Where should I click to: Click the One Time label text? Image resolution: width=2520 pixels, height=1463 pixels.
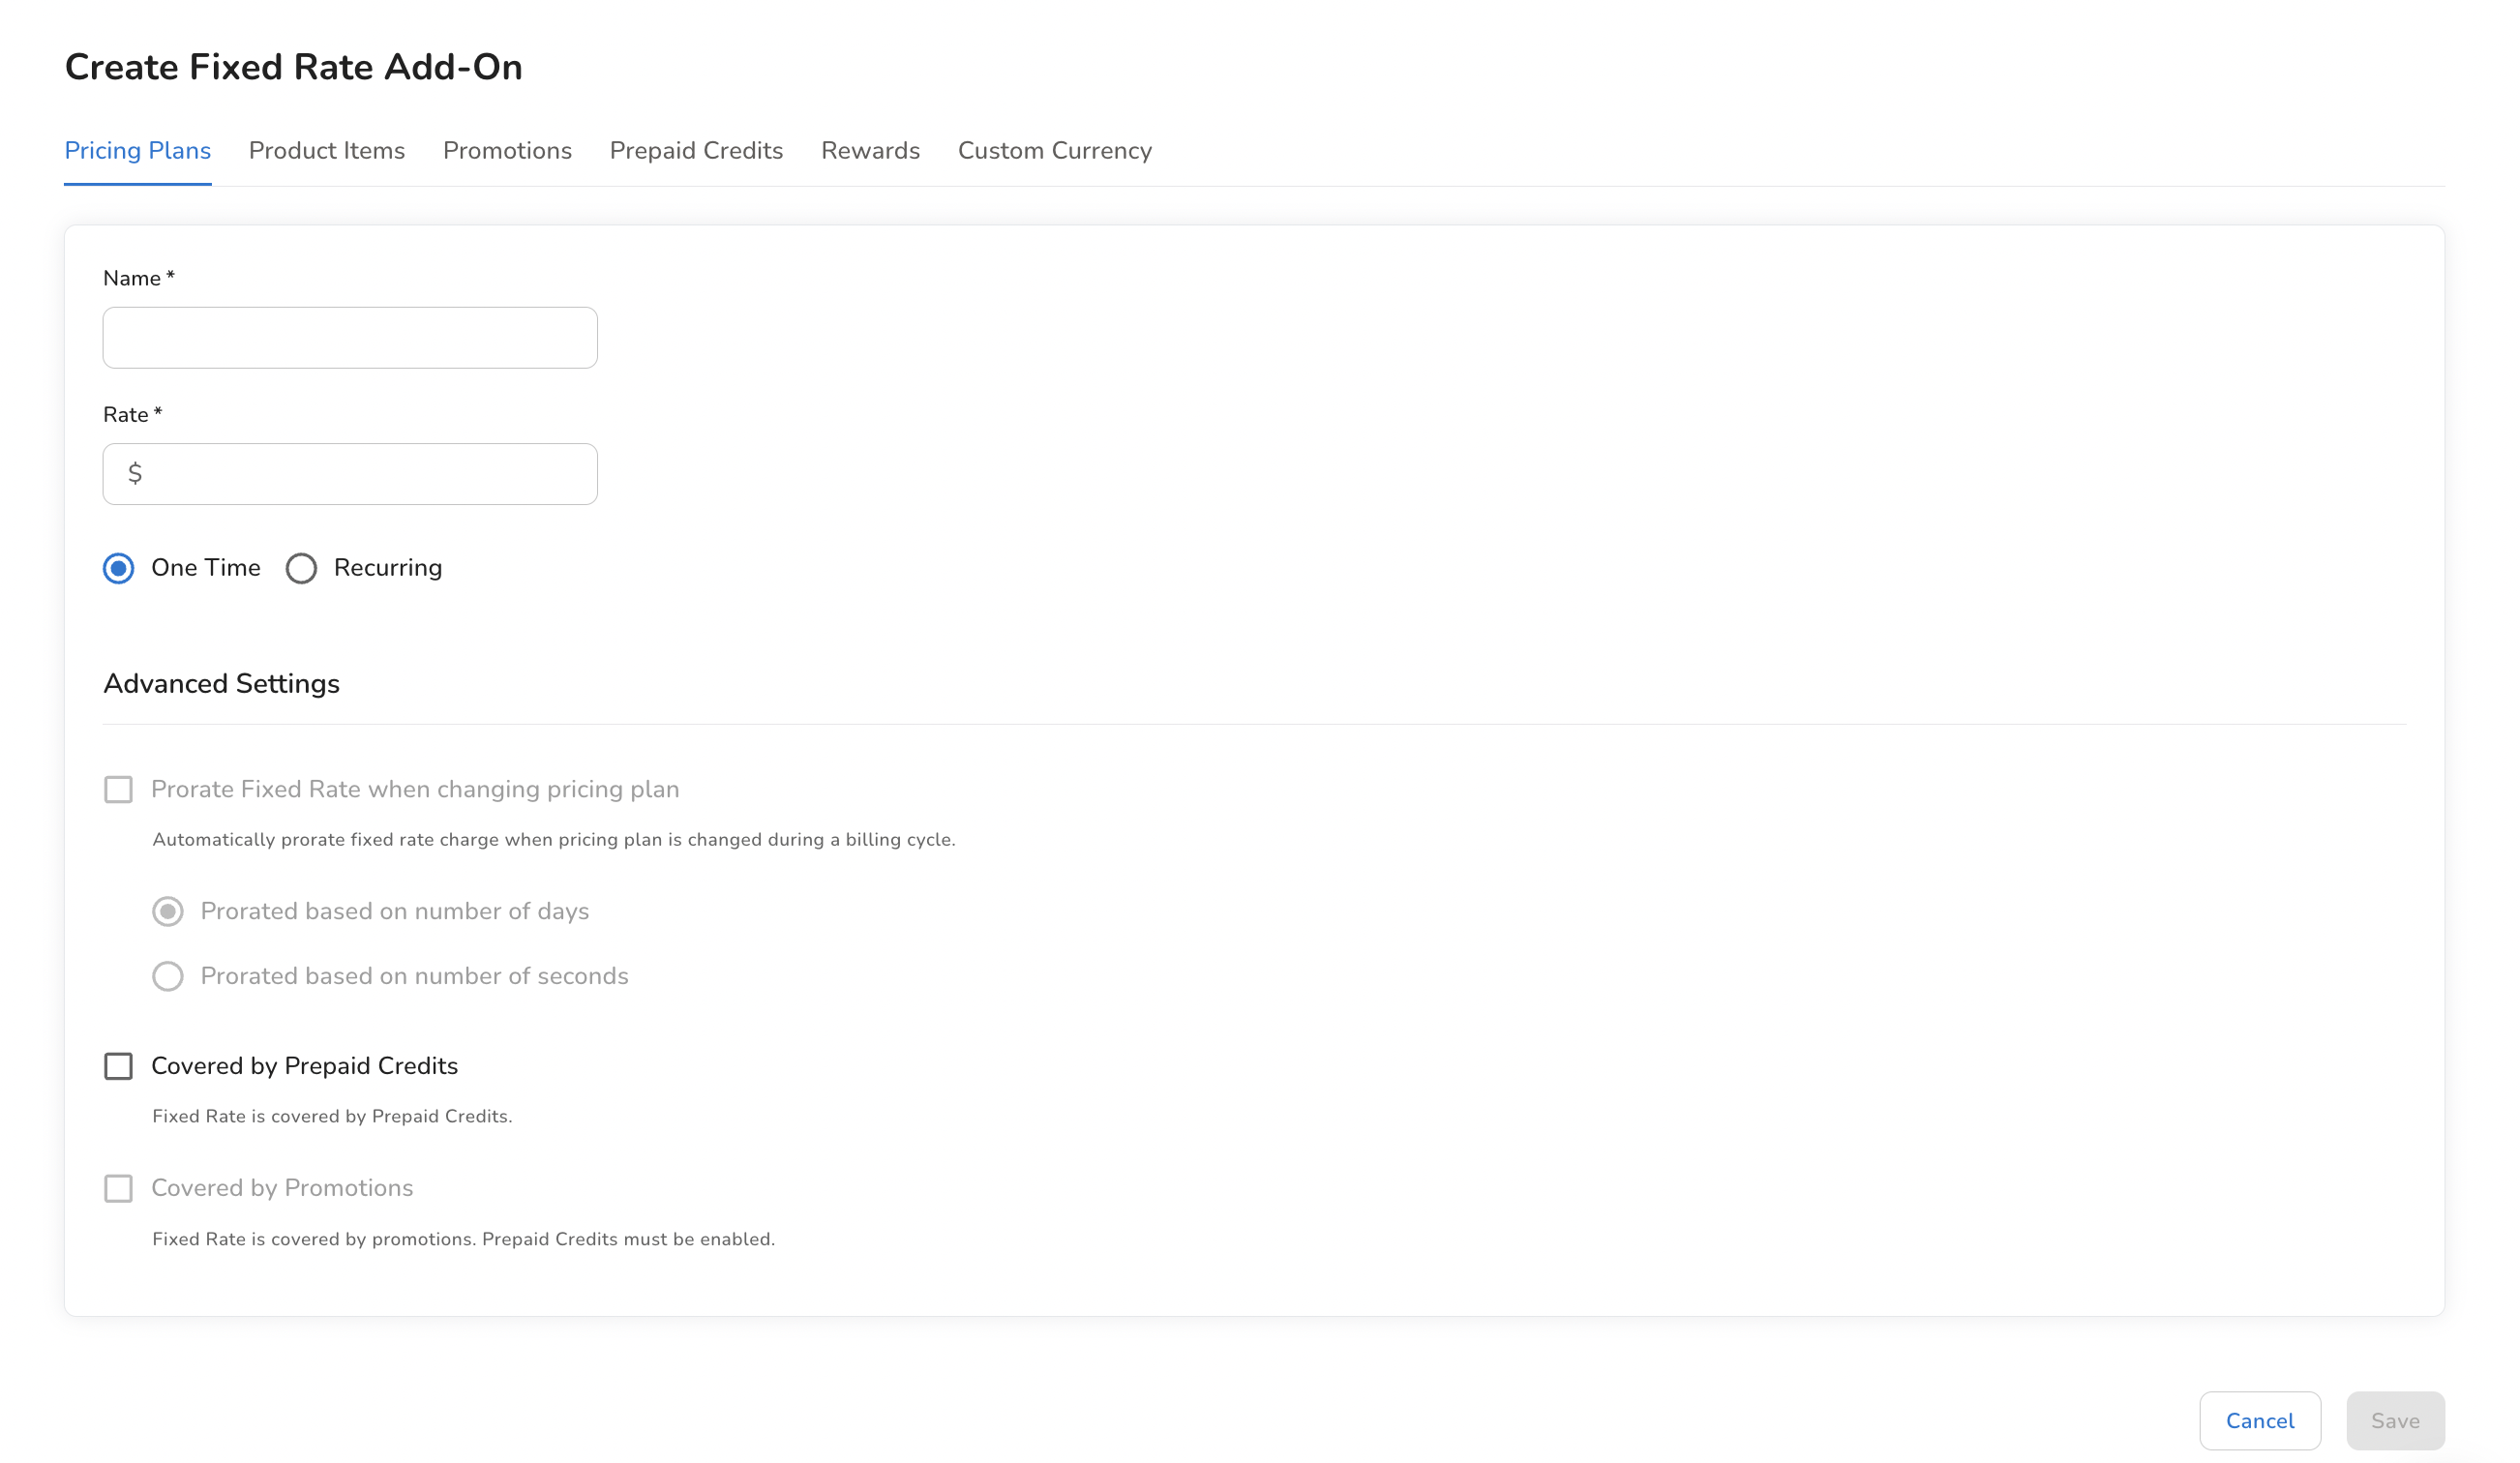(x=205, y=568)
